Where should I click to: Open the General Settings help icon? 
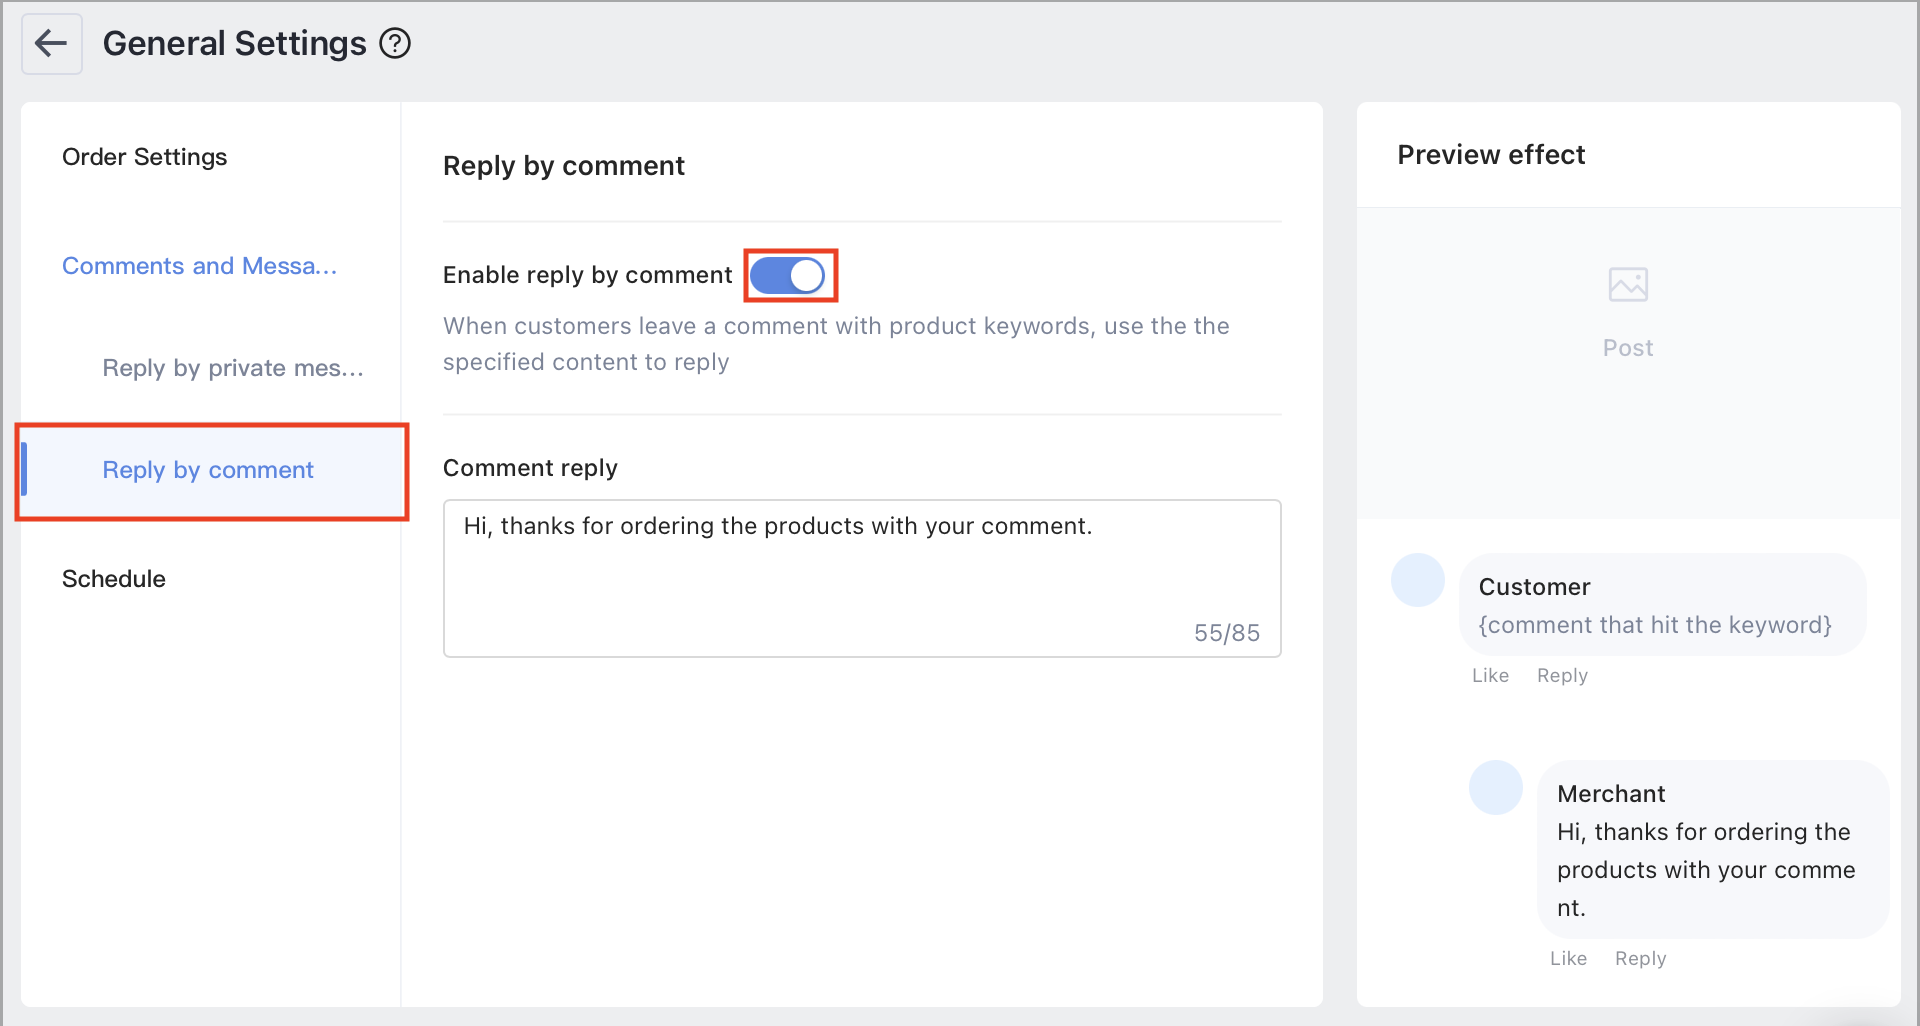(395, 44)
